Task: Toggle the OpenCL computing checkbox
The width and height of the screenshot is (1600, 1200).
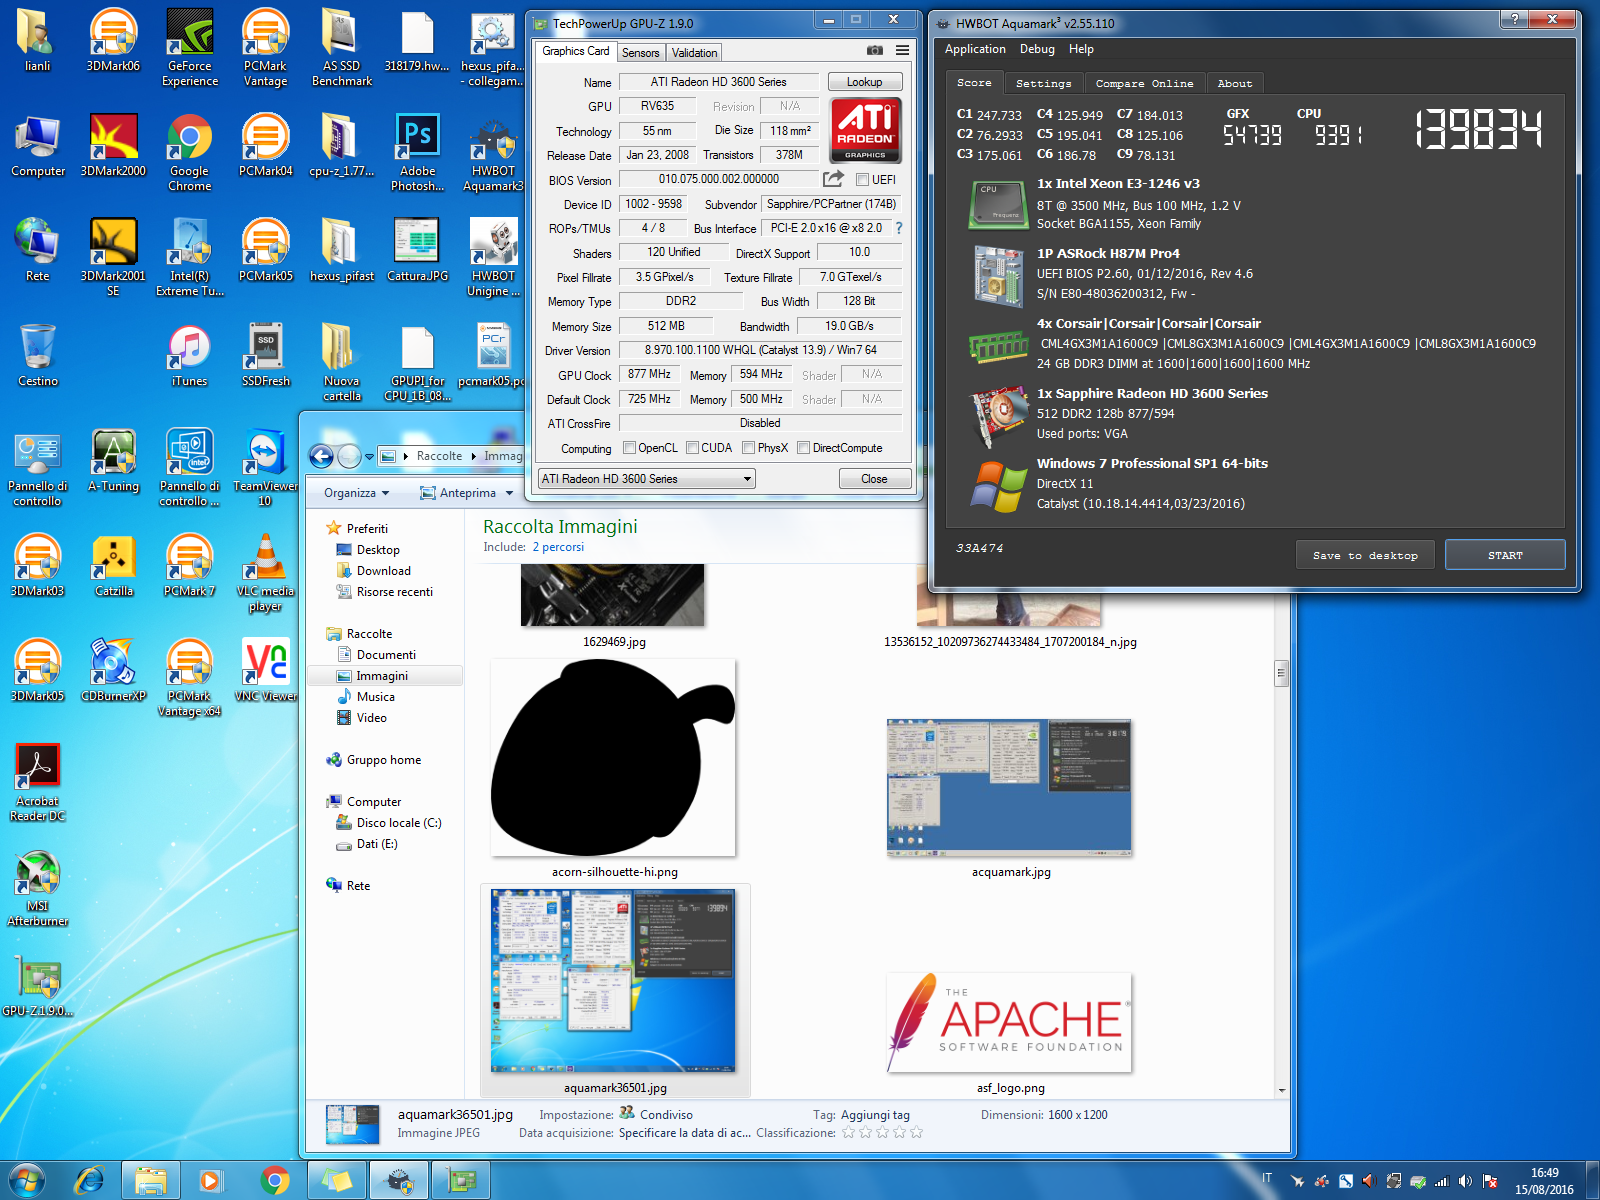Action: (x=629, y=448)
